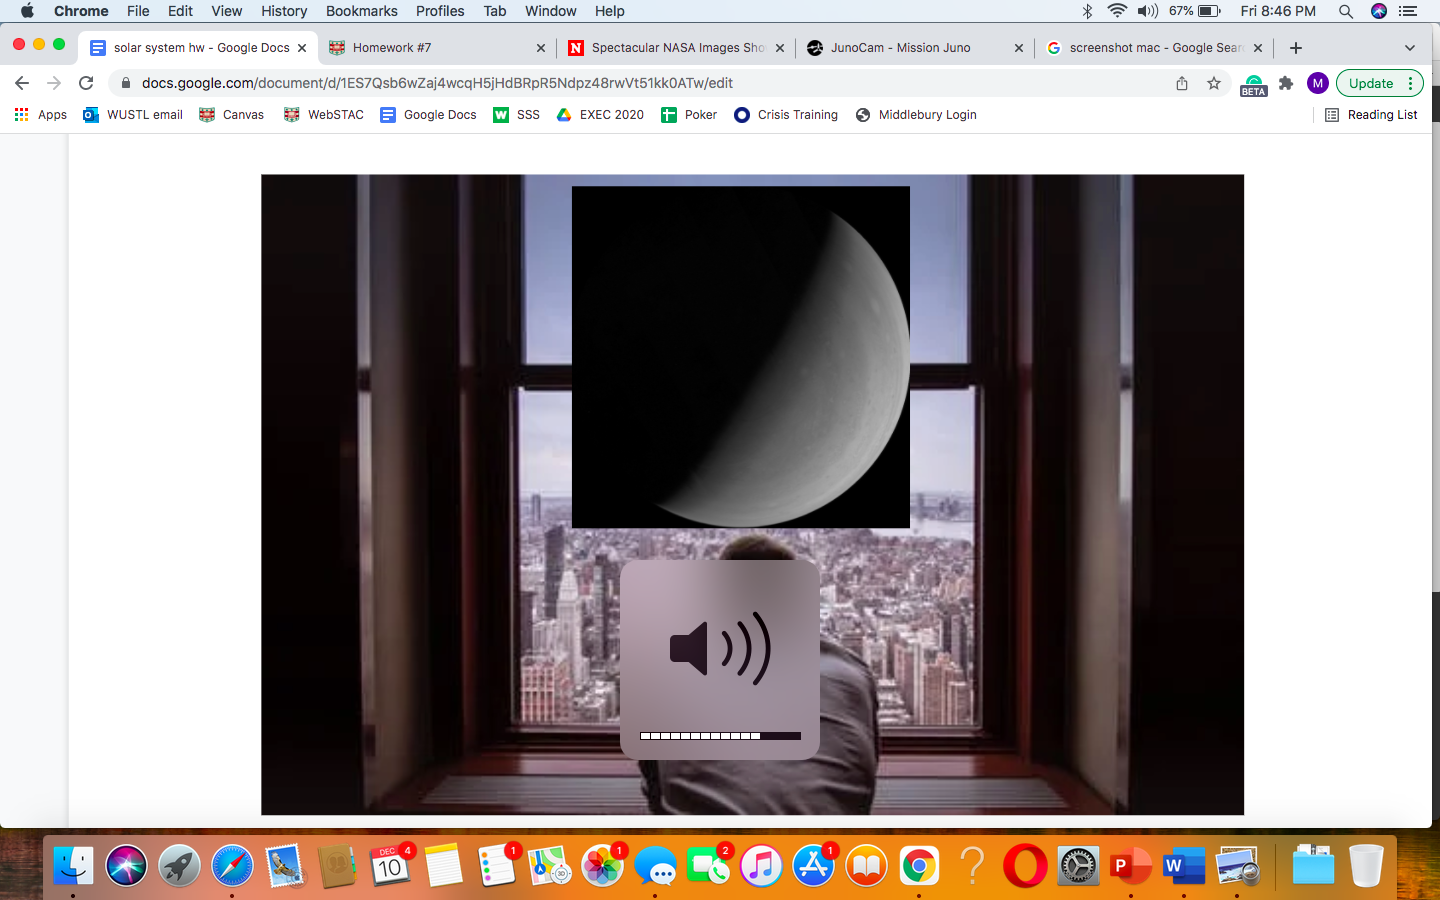Click the Bluetooth status icon
The height and width of the screenshot is (900, 1440).
1087,11
